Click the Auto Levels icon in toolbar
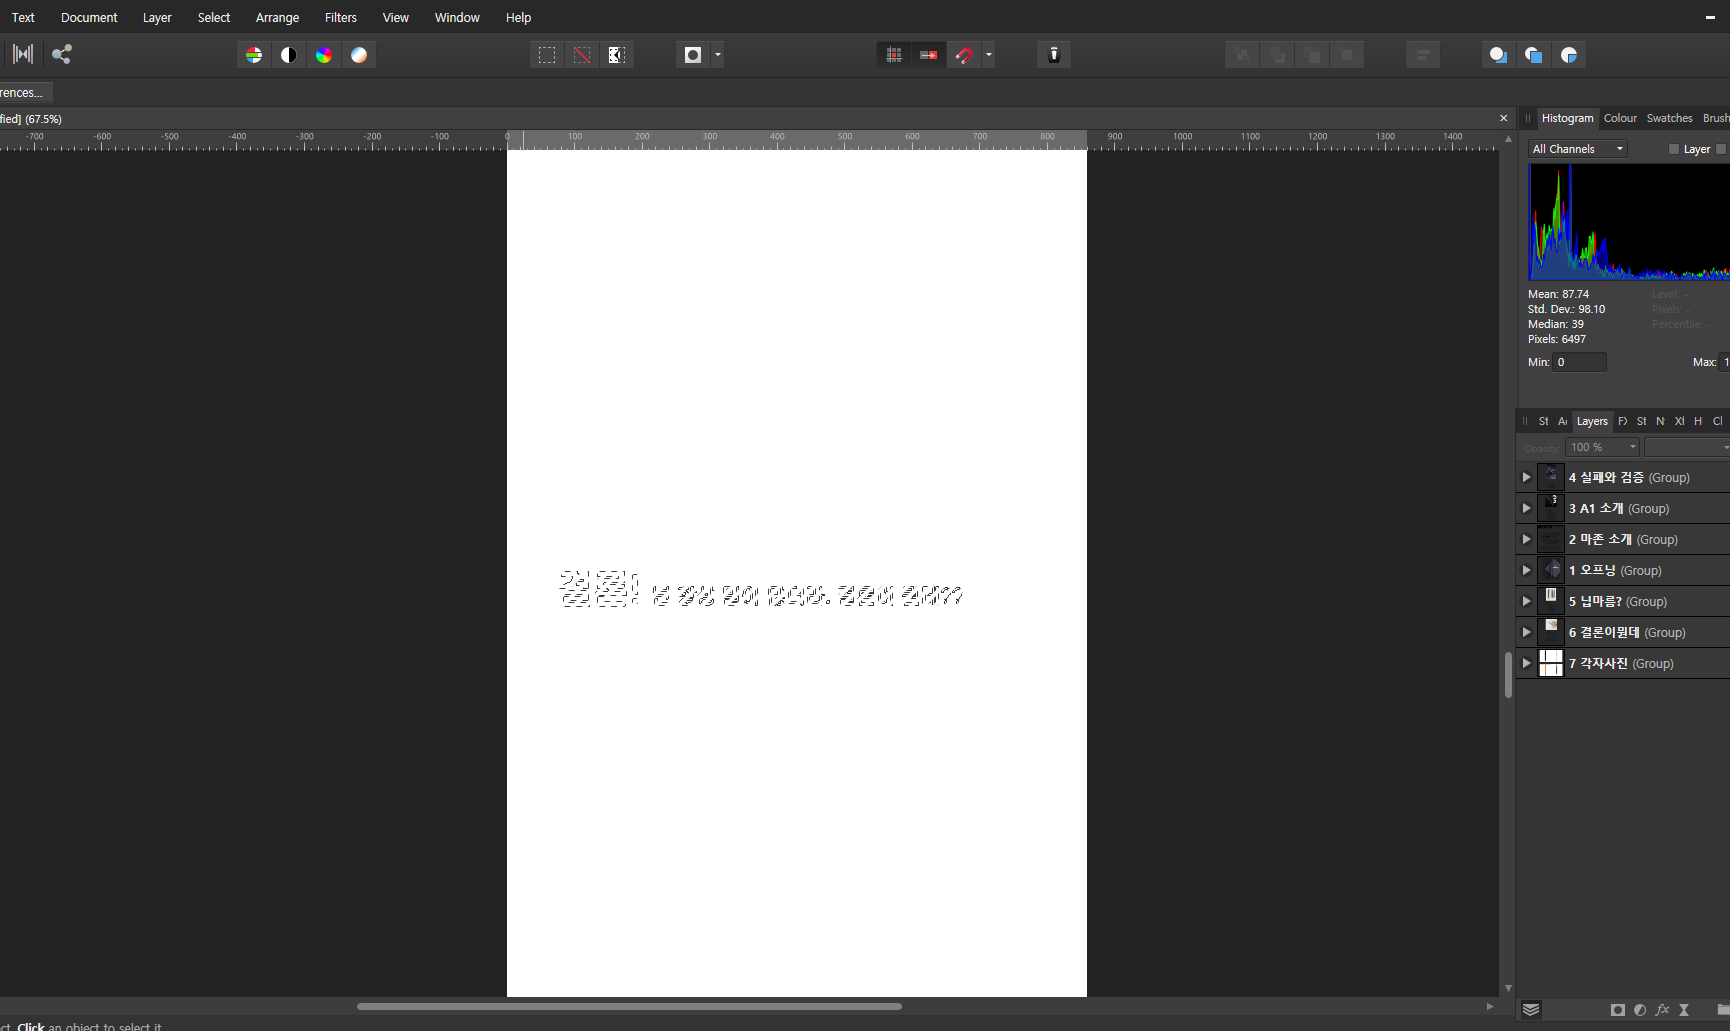This screenshot has height=1031, width=1730. point(254,55)
